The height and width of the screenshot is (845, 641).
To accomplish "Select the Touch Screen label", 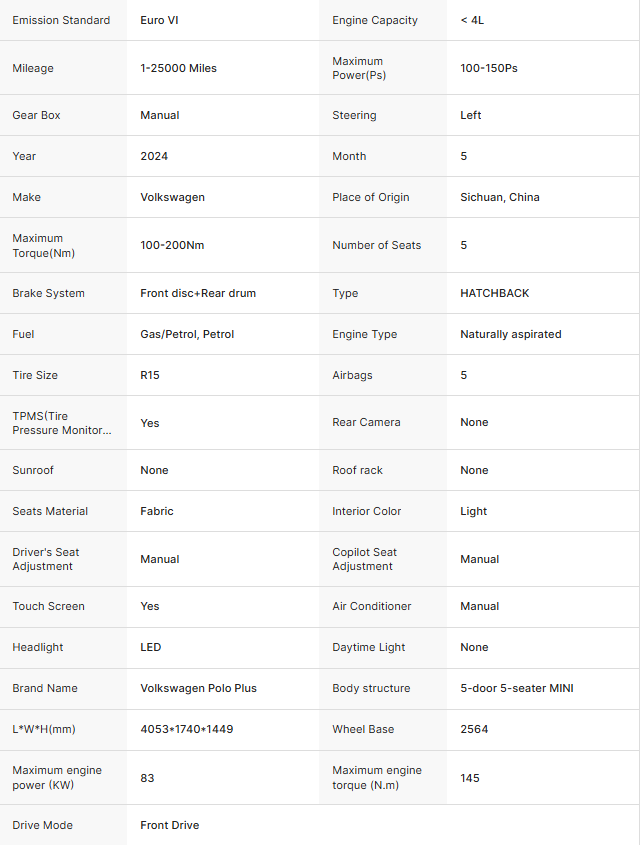I will (48, 606).
